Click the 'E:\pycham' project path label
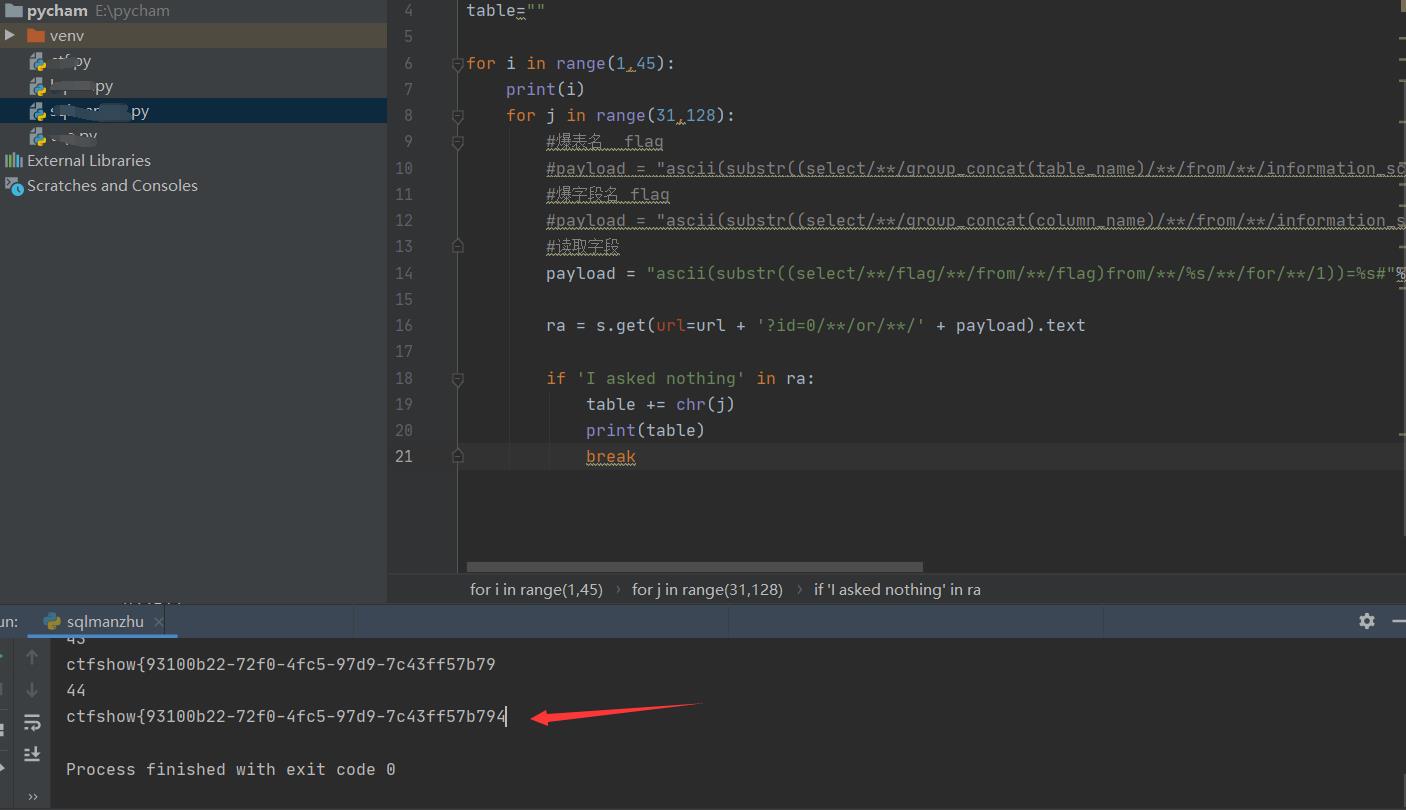Screen dimensions: 1406x810 coord(132,11)
